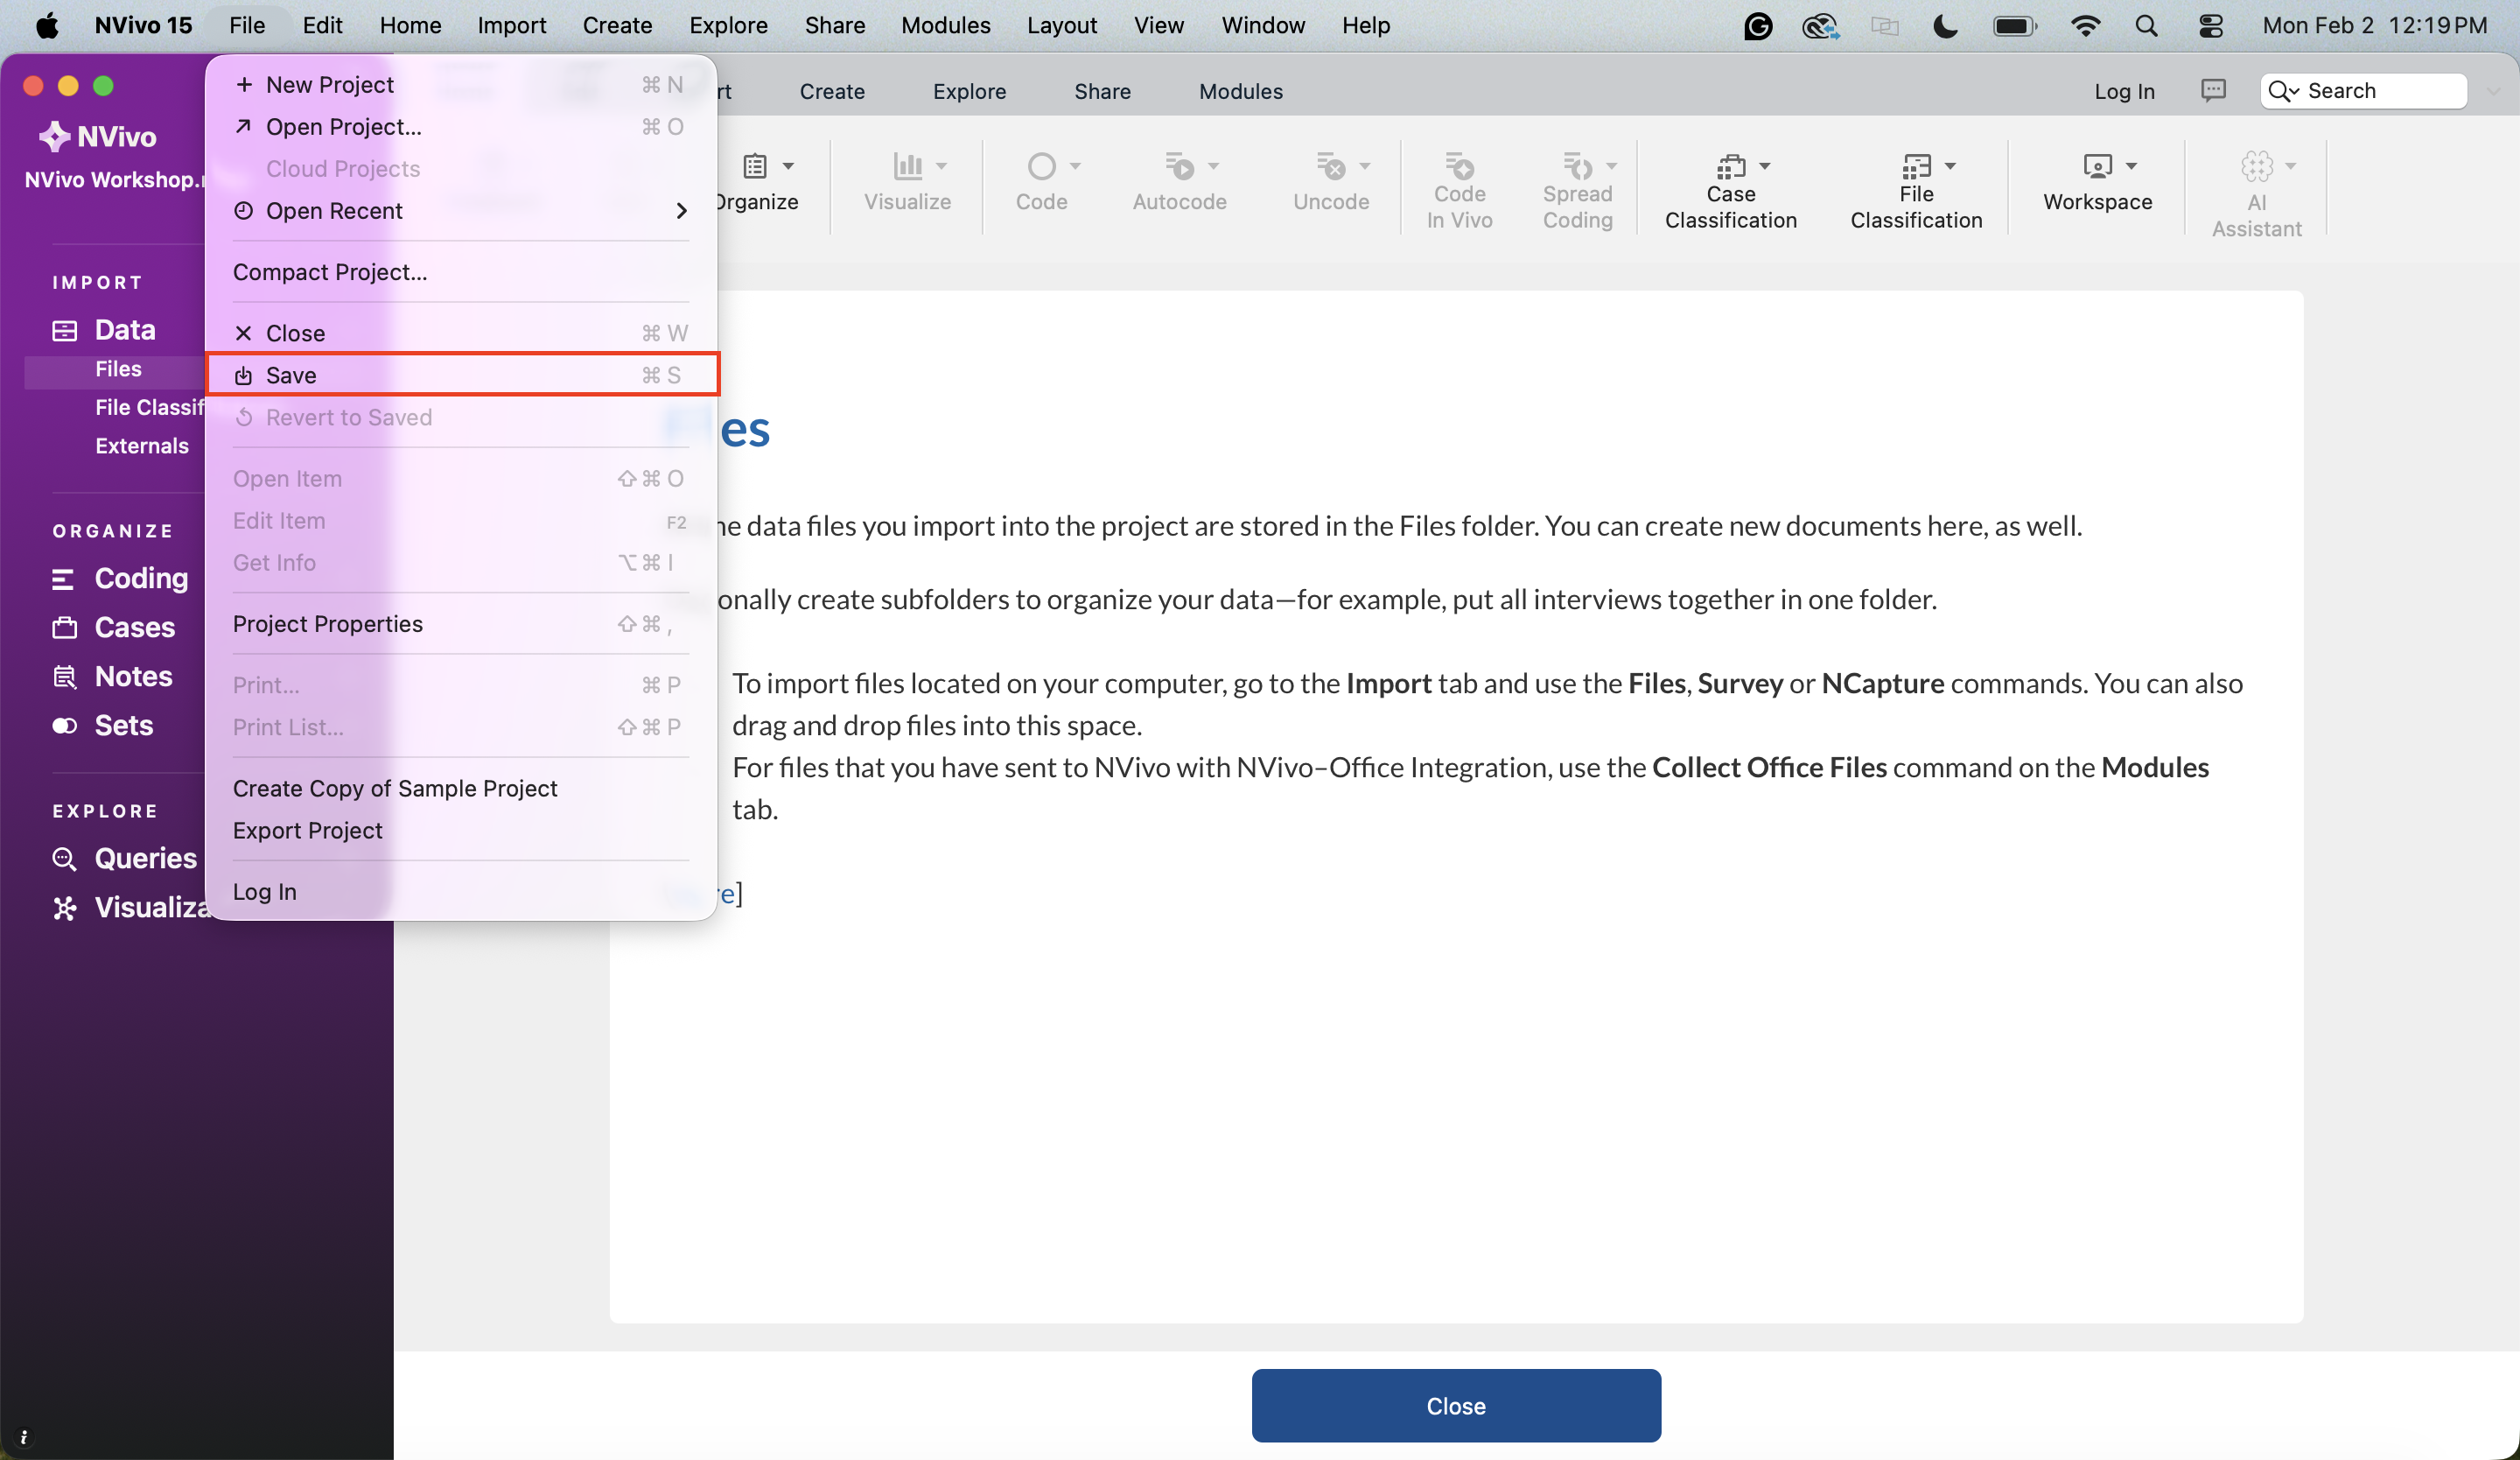Switch to the Modules ribbon tab
This screenshot has height=1460, width=2520.
1240,91
